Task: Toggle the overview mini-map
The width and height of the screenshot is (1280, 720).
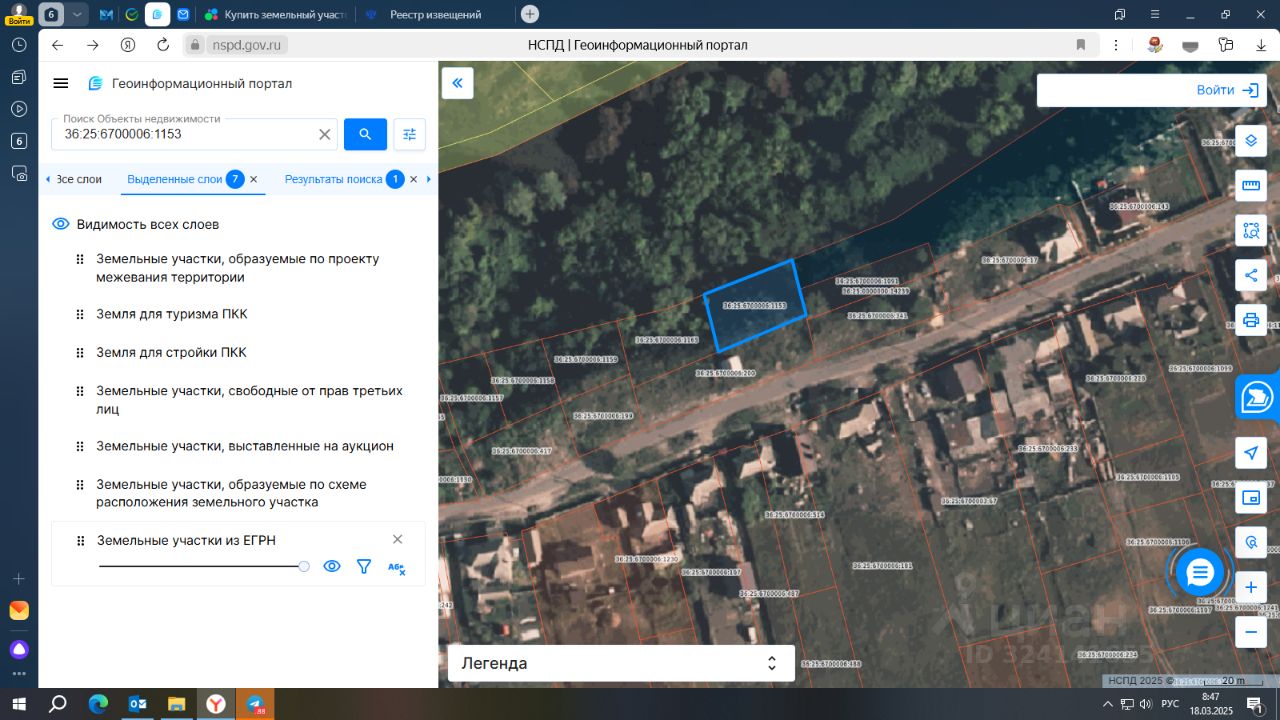Action: click(1250, 498)
